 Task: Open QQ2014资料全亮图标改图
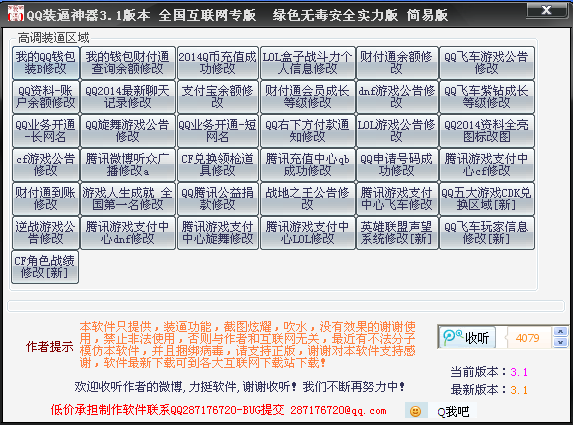click(x=486, y=131)
